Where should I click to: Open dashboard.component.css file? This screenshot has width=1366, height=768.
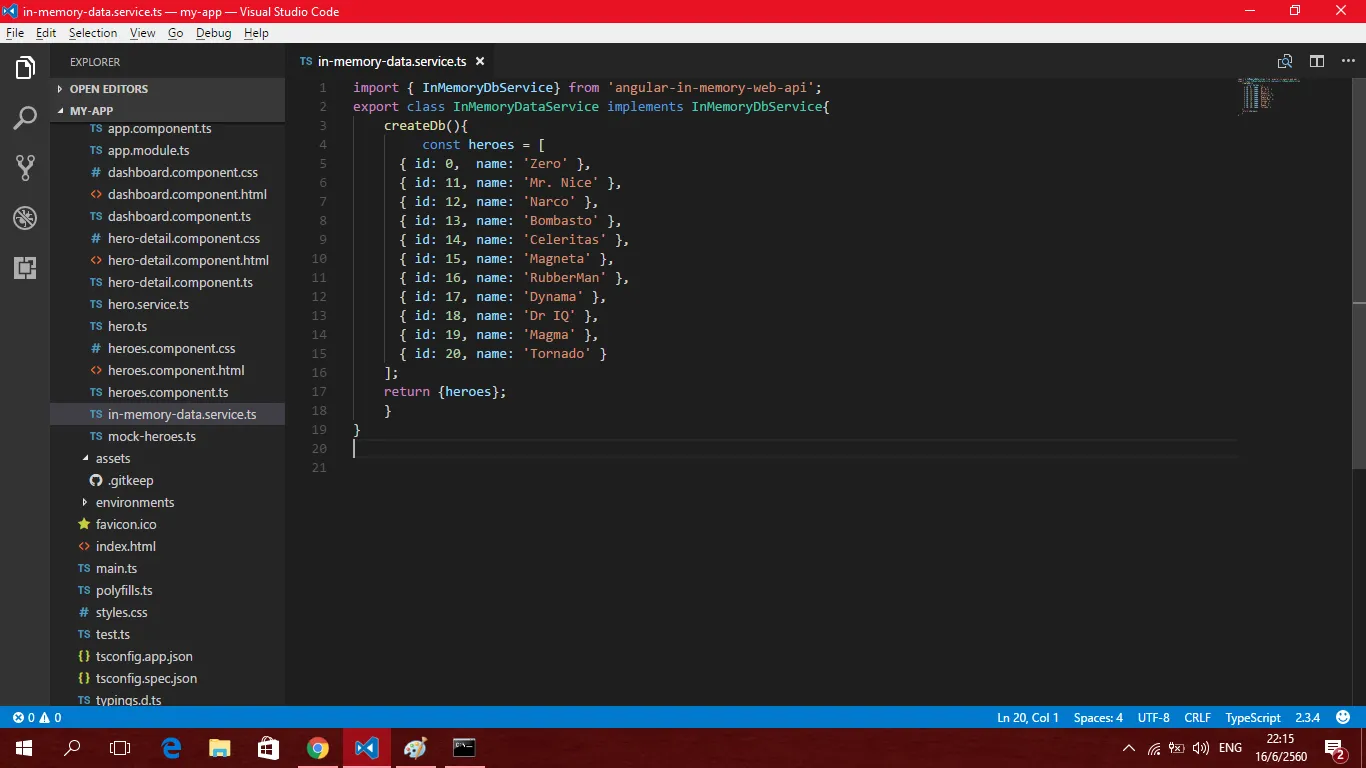click(x=183, y=173)
